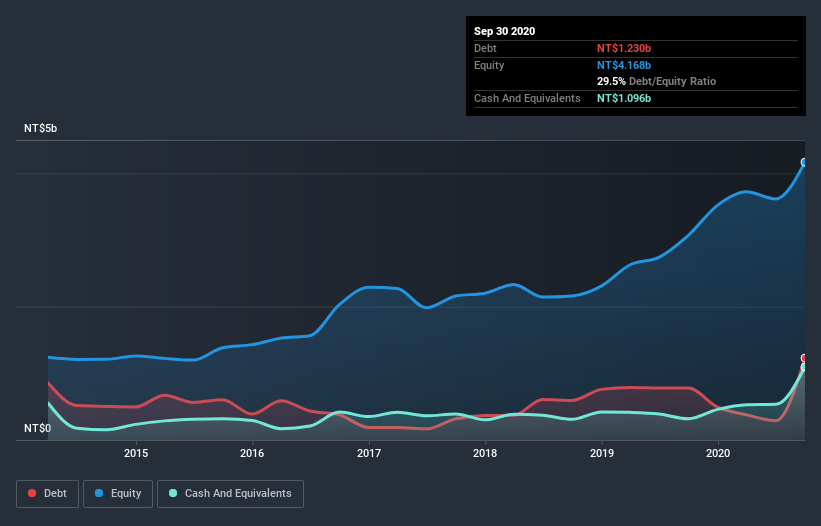
Task: Click the NT$5b y-axis label
Action: coord(40,128)
